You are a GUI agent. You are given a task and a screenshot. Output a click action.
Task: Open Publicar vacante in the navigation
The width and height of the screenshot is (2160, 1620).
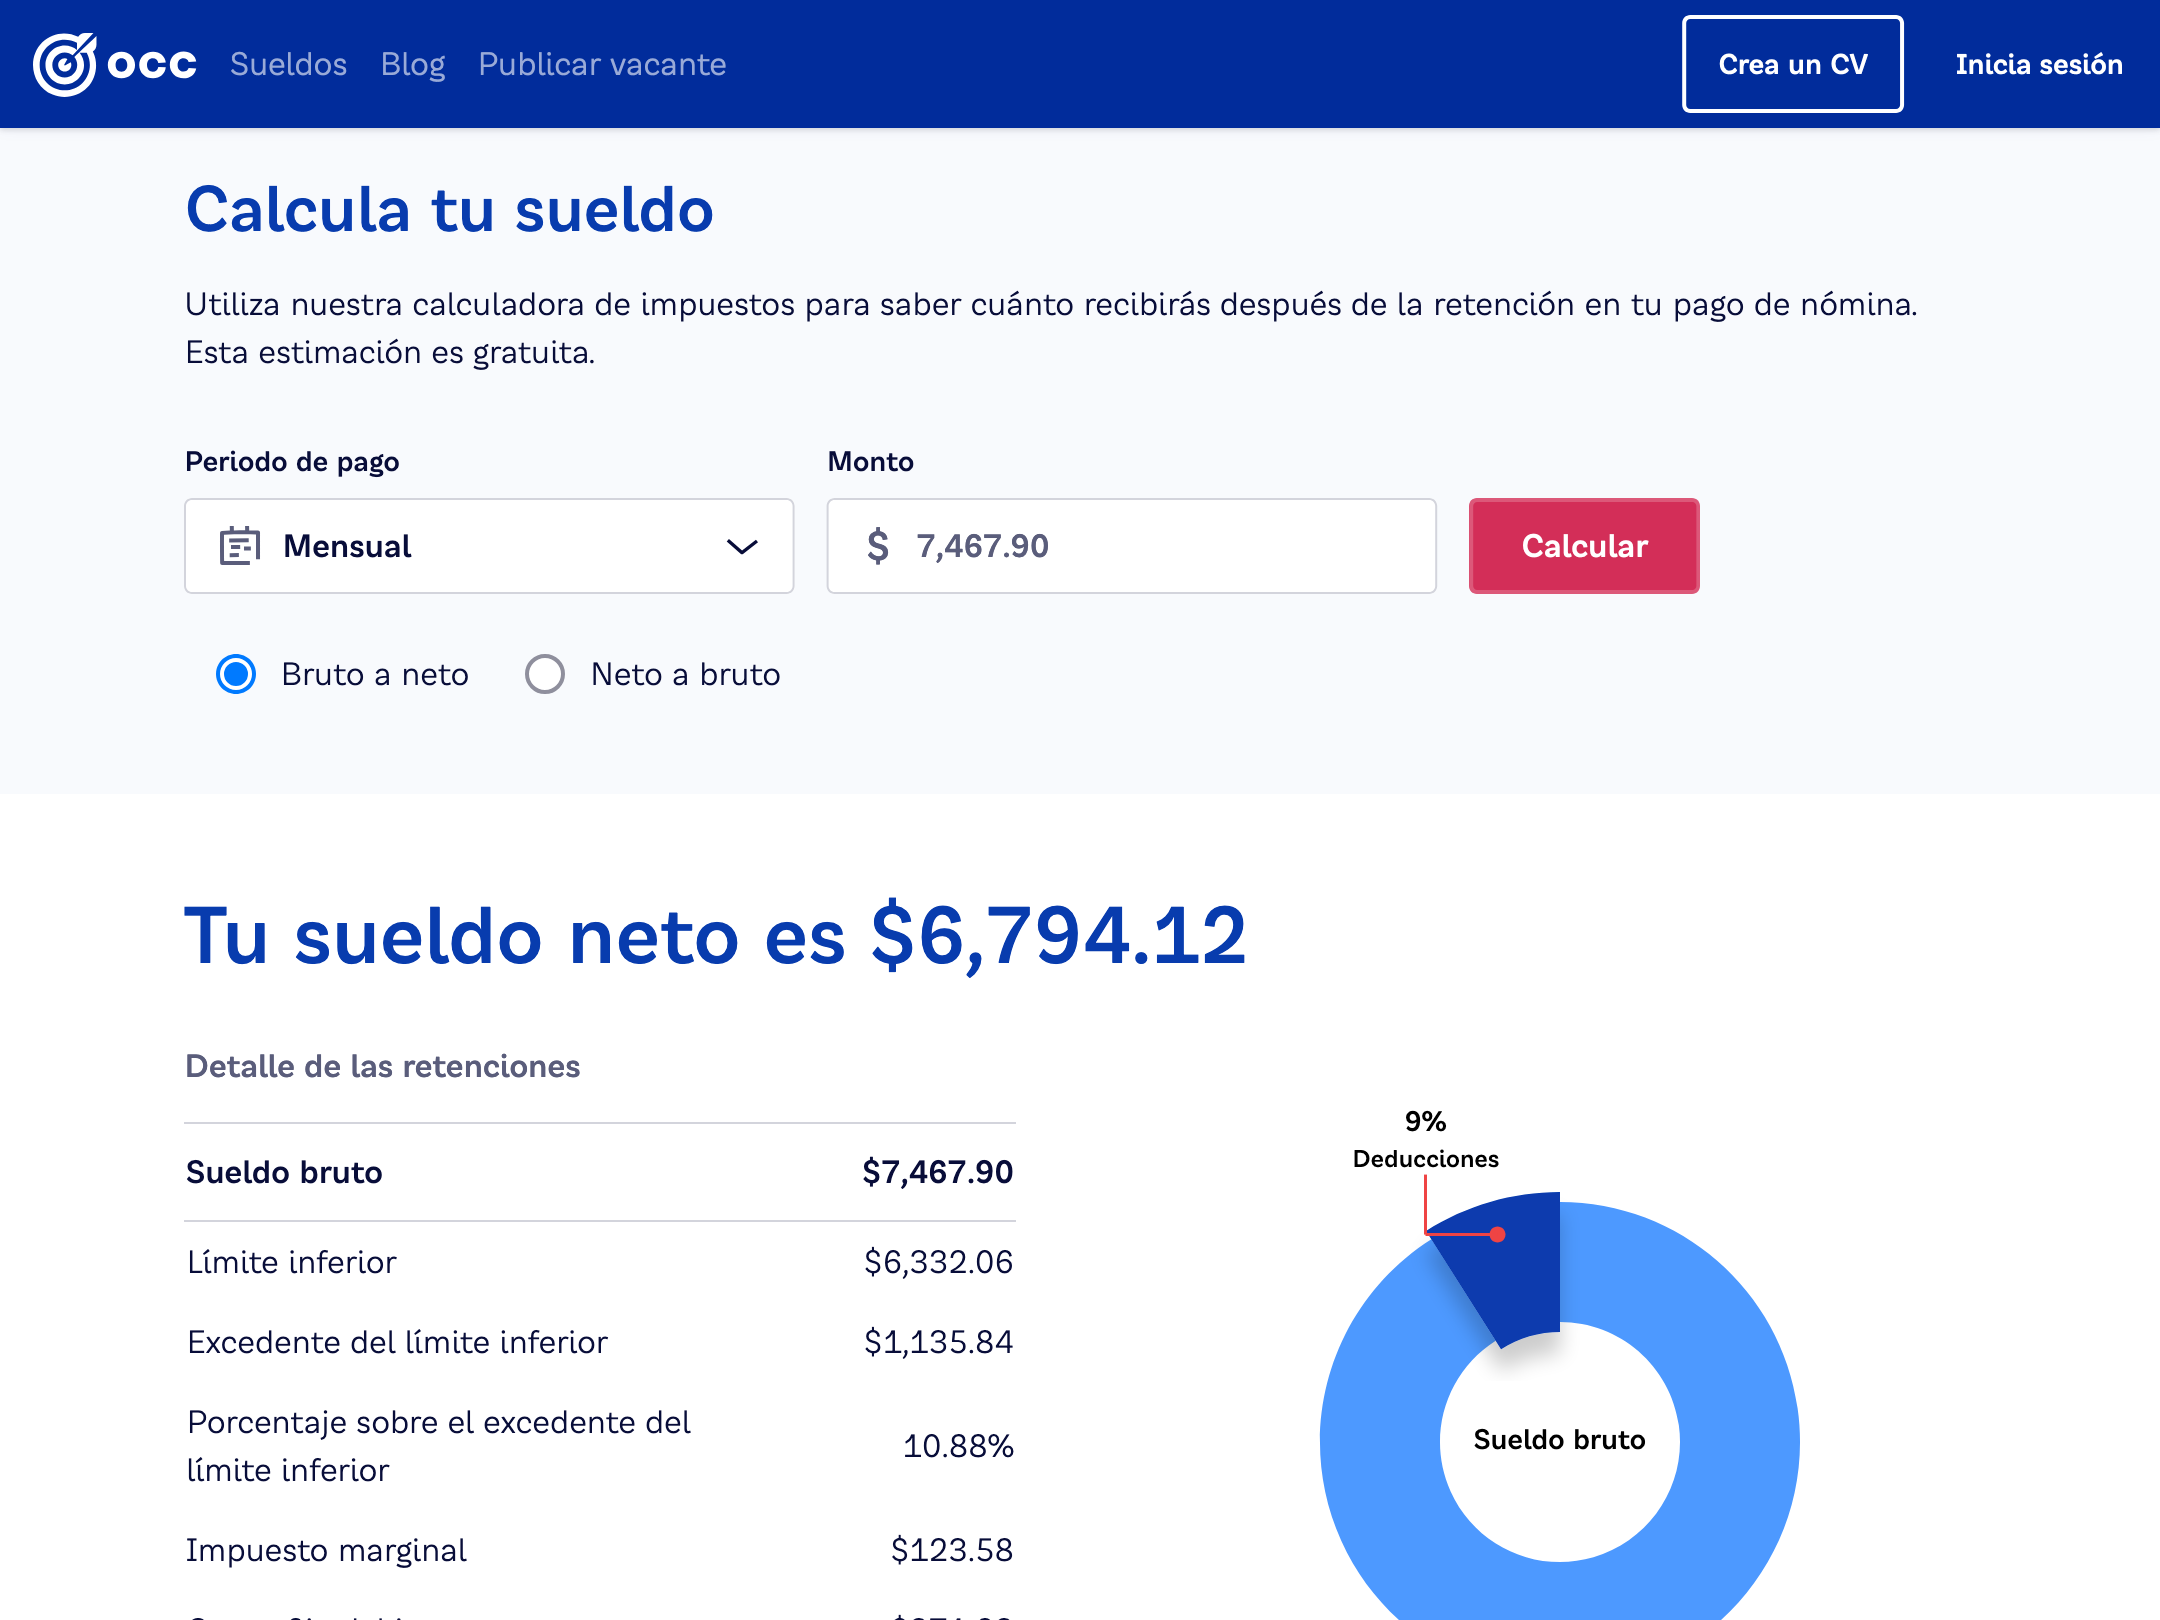[x=602, y=64]
